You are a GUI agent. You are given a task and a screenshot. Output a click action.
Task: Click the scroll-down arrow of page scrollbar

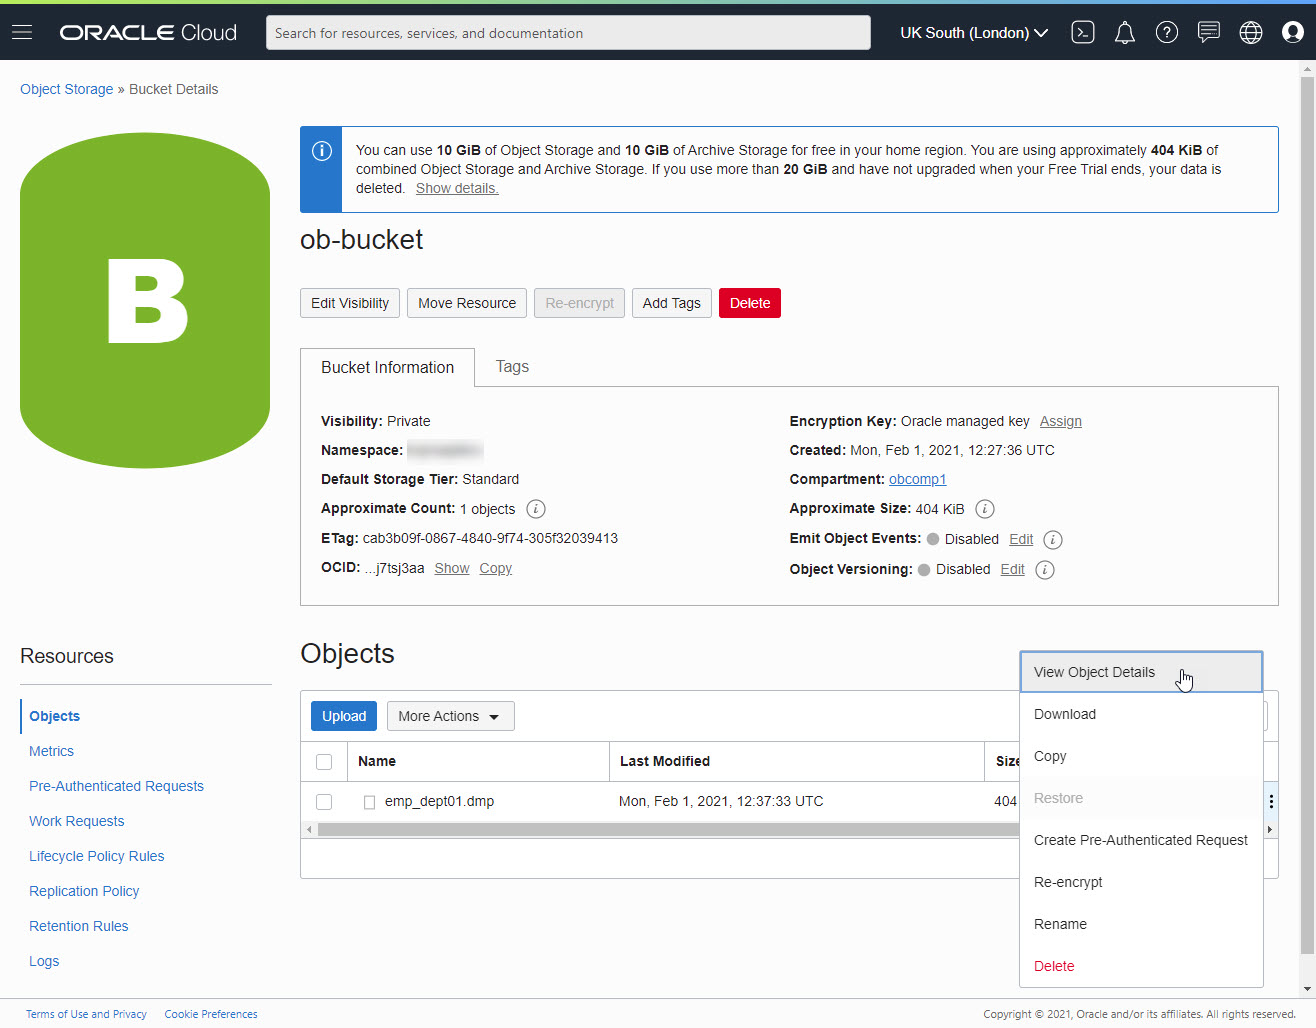pyautogui.click(x=1307, y=989)
